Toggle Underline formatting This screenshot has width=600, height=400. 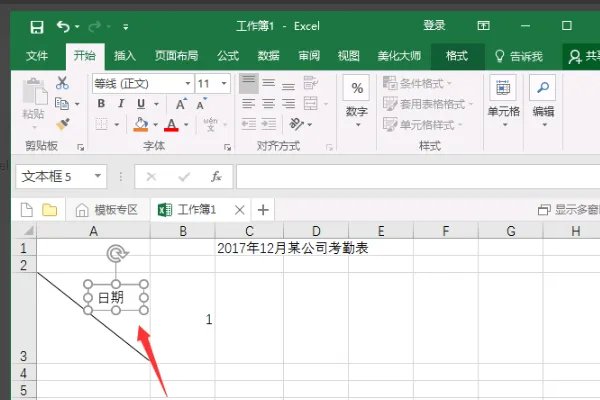pyautogui.click(x=141, y=104)
